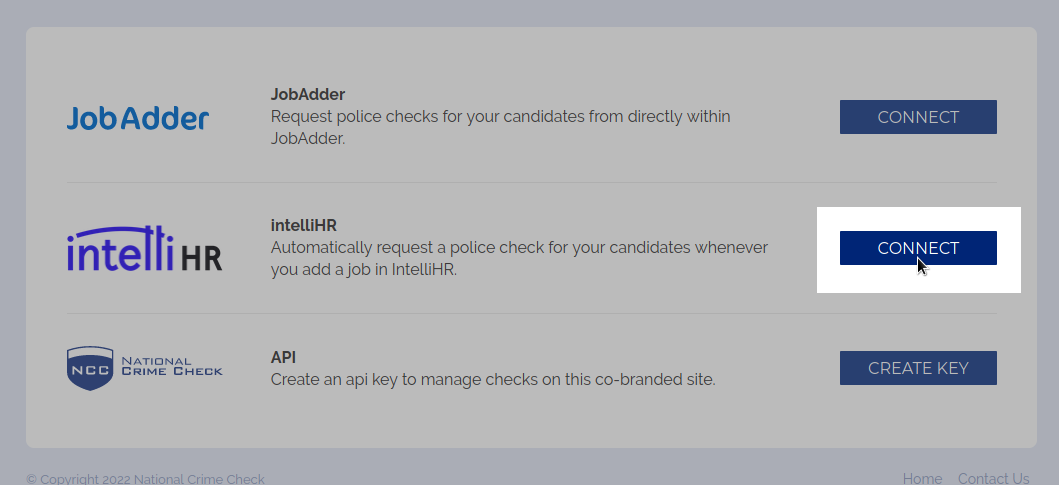Click the intelliHR logo

(144, 250)
